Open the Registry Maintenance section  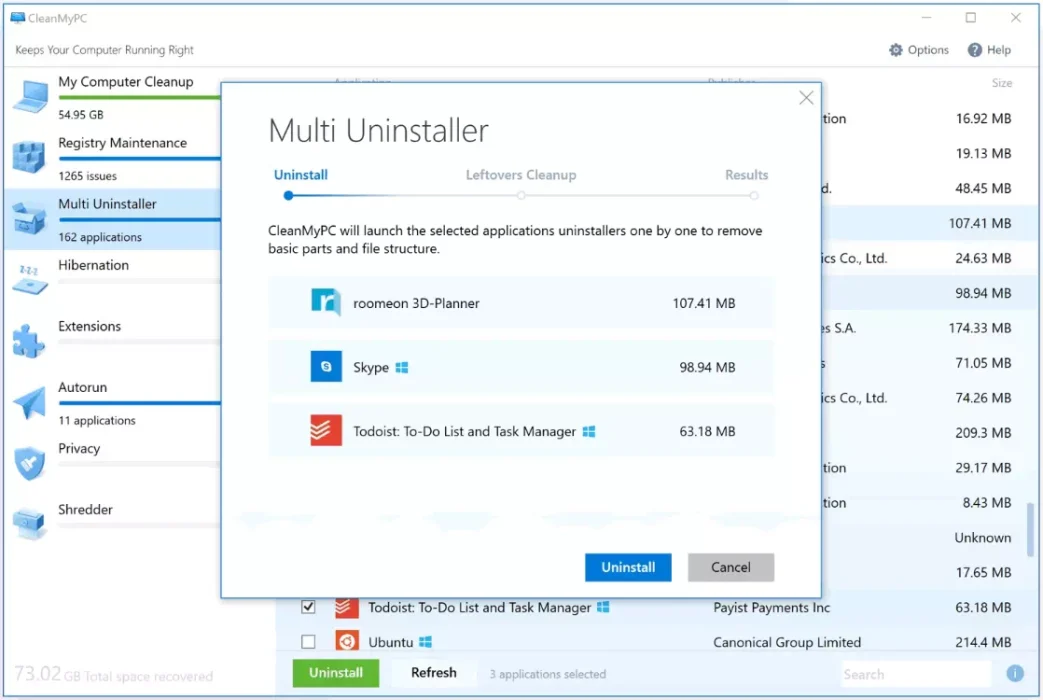click(113, 158)
